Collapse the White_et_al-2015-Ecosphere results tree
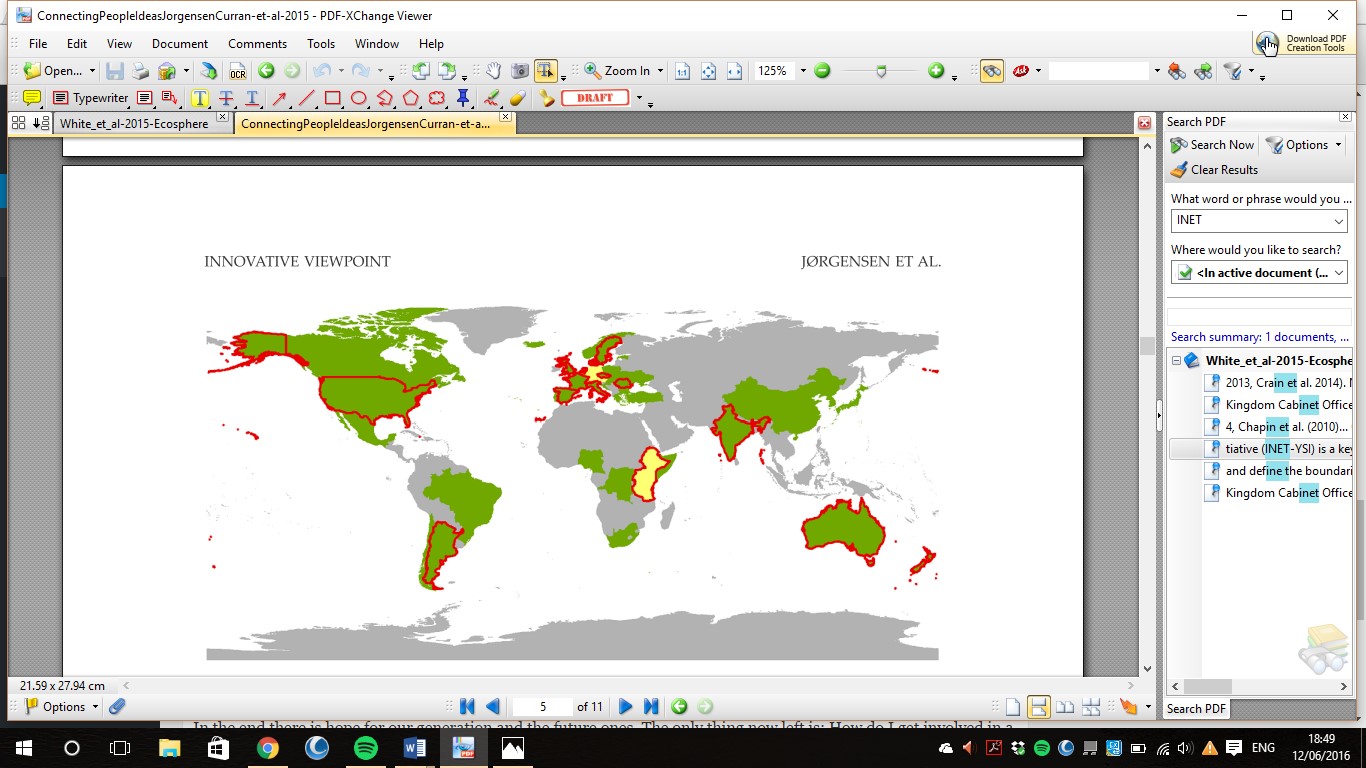The height and width of the screenshot is (768, 1366). click(x=1177, y=361)
